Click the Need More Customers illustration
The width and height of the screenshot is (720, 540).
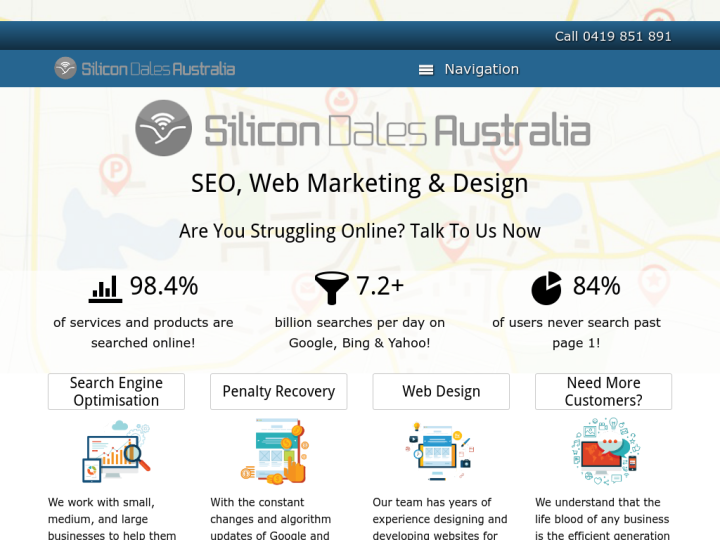point(604,452)
